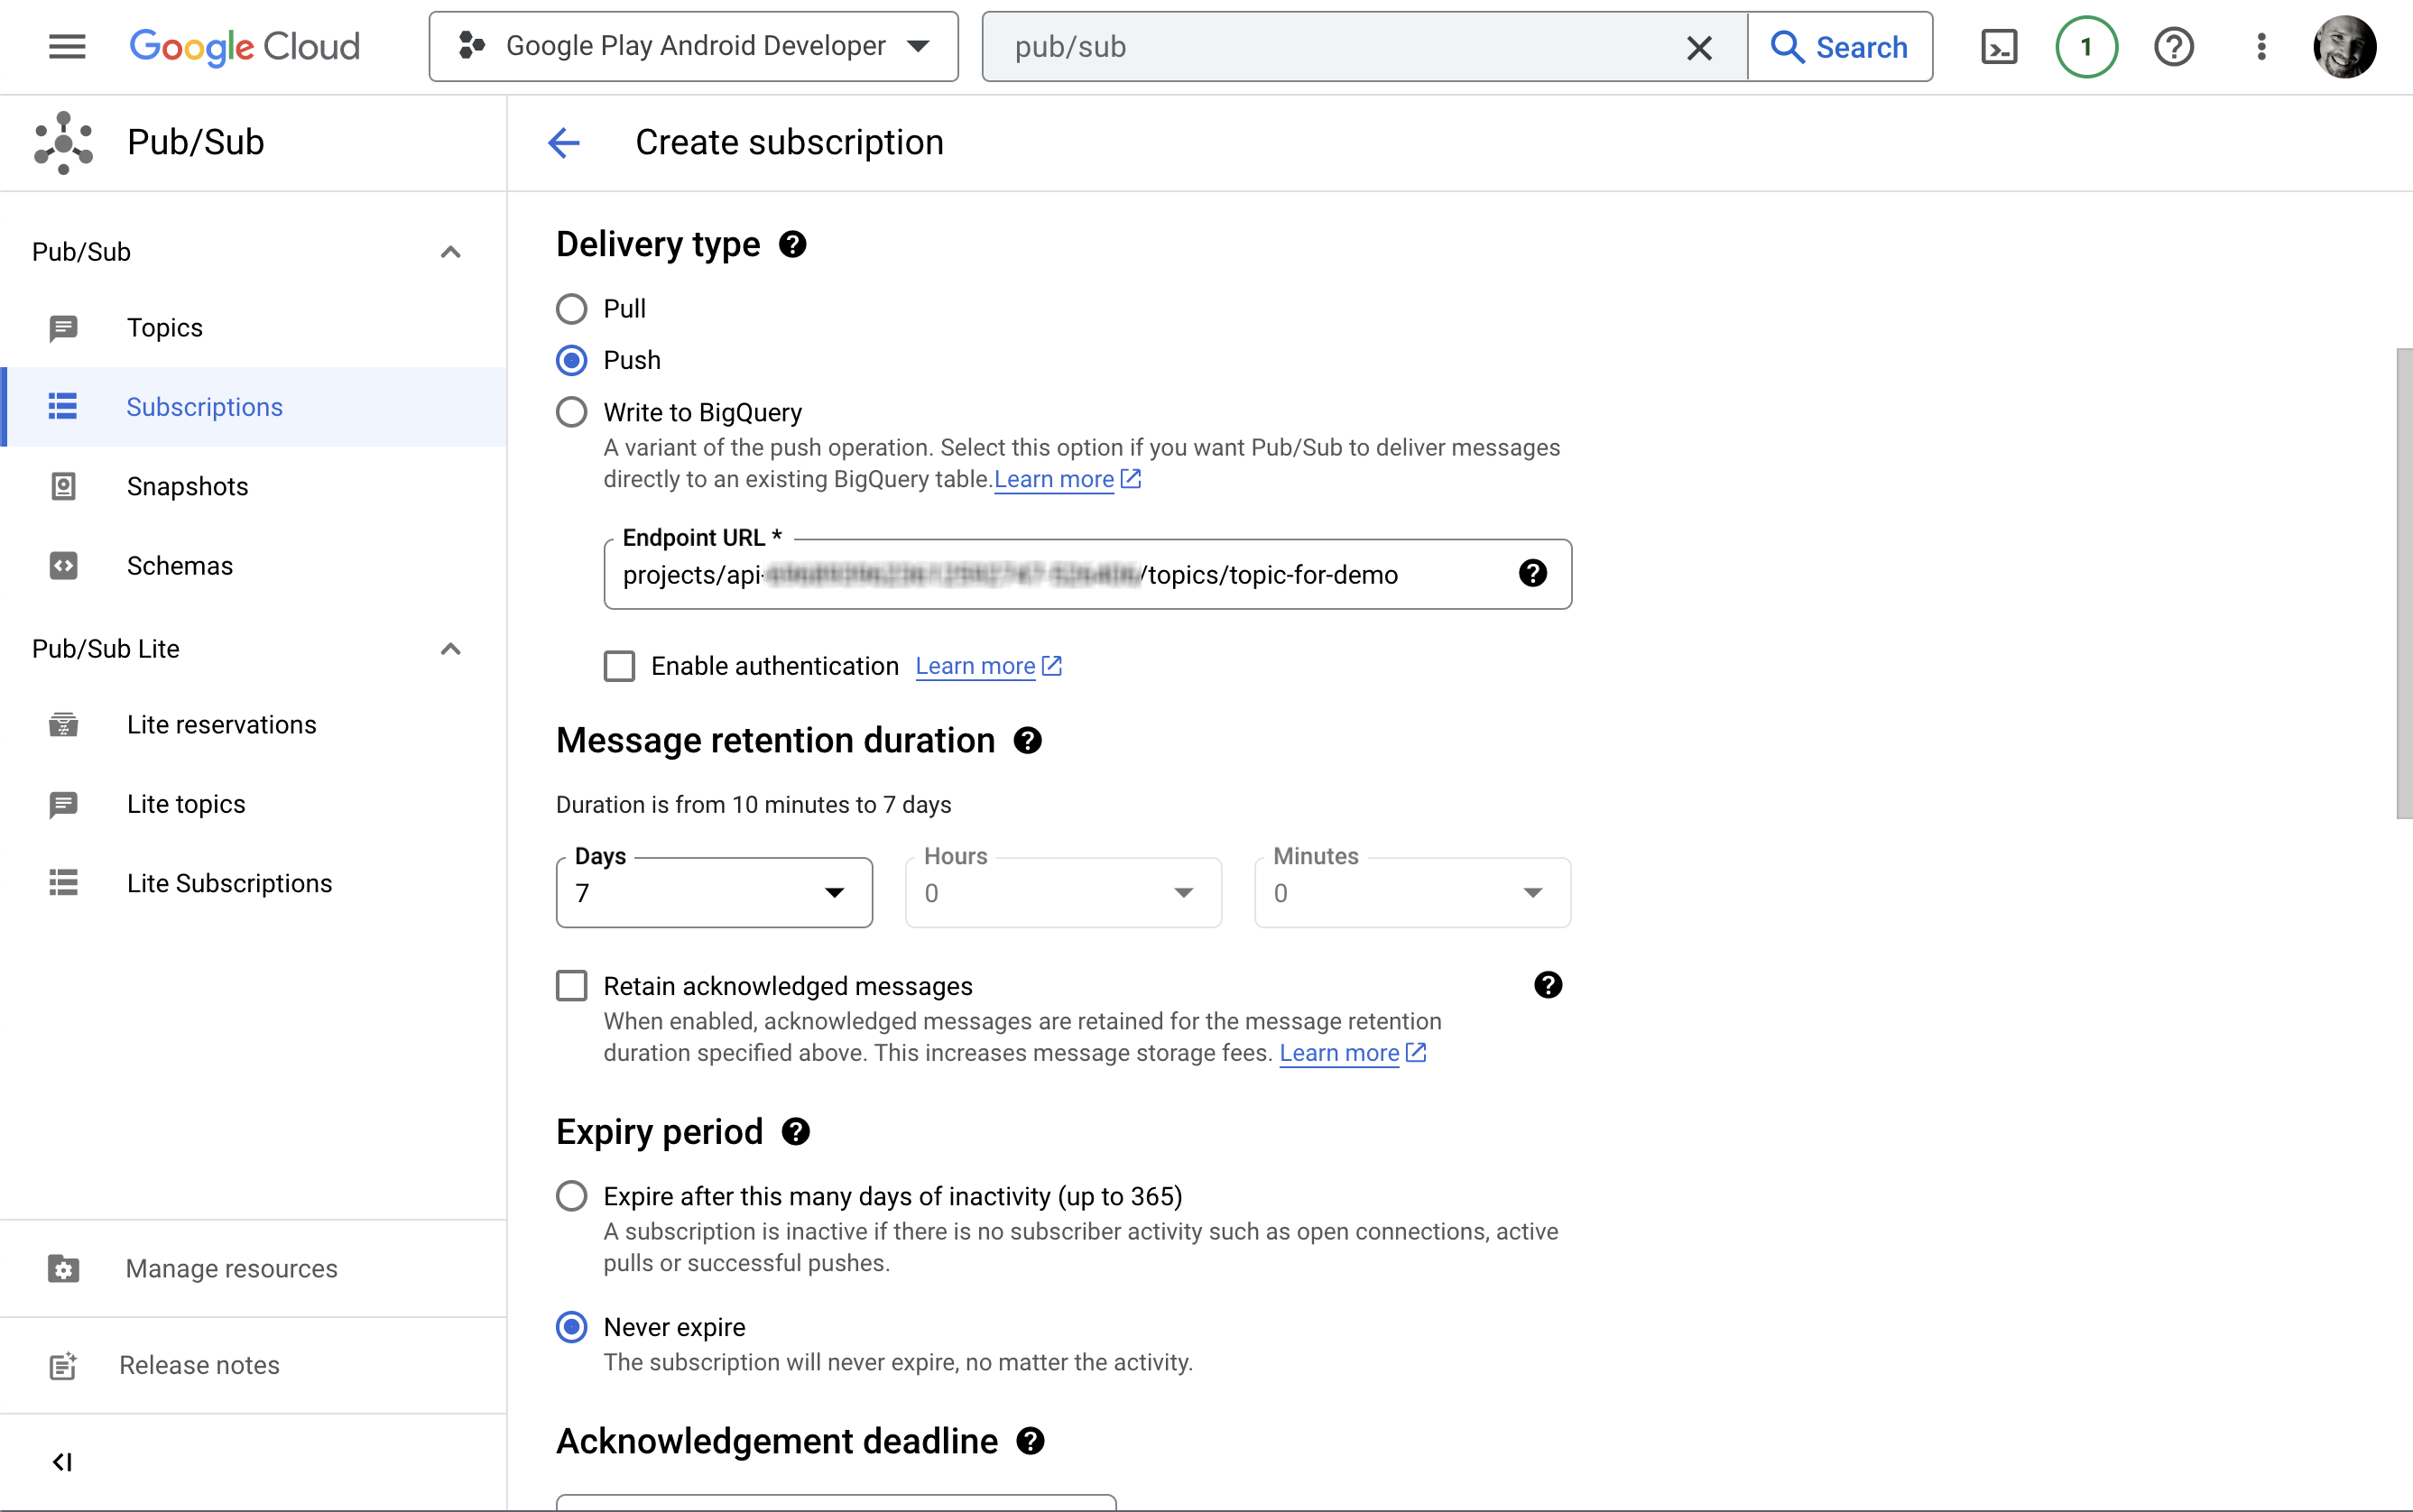This screenshot has width=2413, height=1512.
Task: Click the Schemas sidebar icon
Action: (x=63, y=565)
